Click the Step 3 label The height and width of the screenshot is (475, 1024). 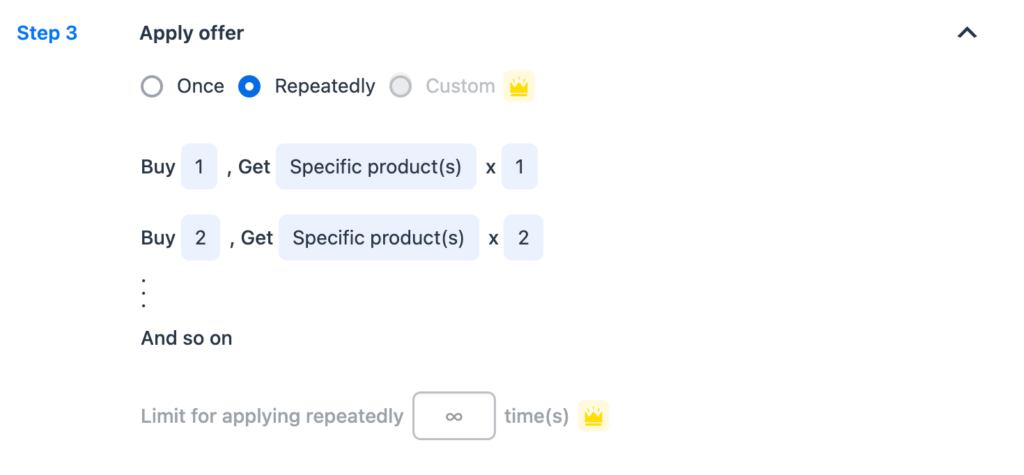[x=47, y=33]
